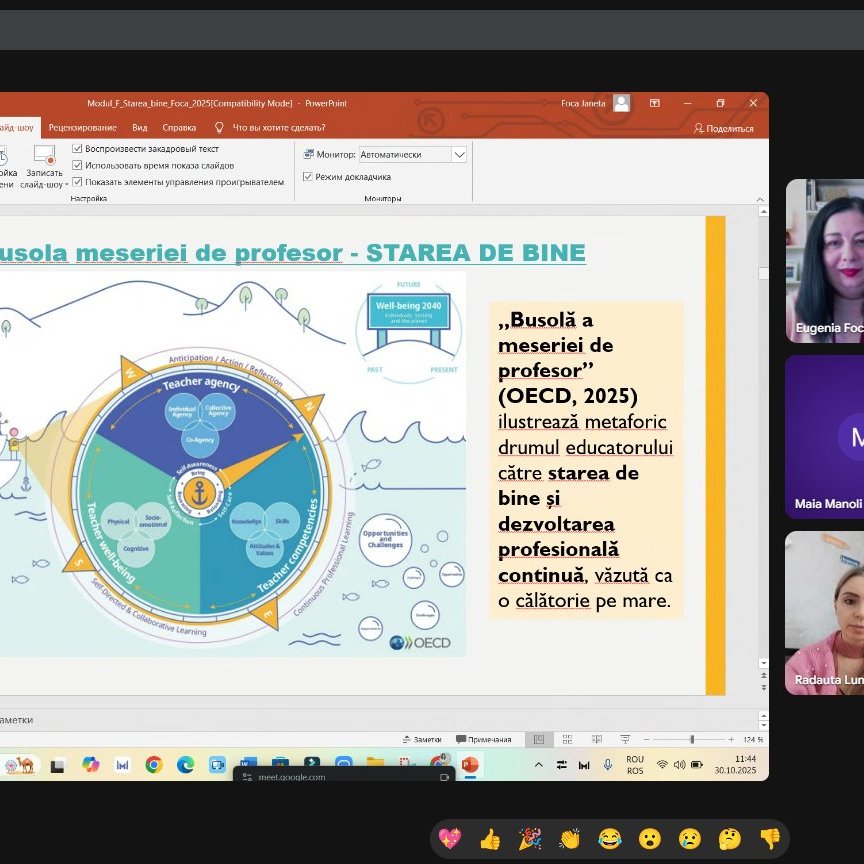Screen dimensions: 864x864
Task: Disable 'Режим докладчика' presenter view checkbox
Action: click(x=308, y=177)
